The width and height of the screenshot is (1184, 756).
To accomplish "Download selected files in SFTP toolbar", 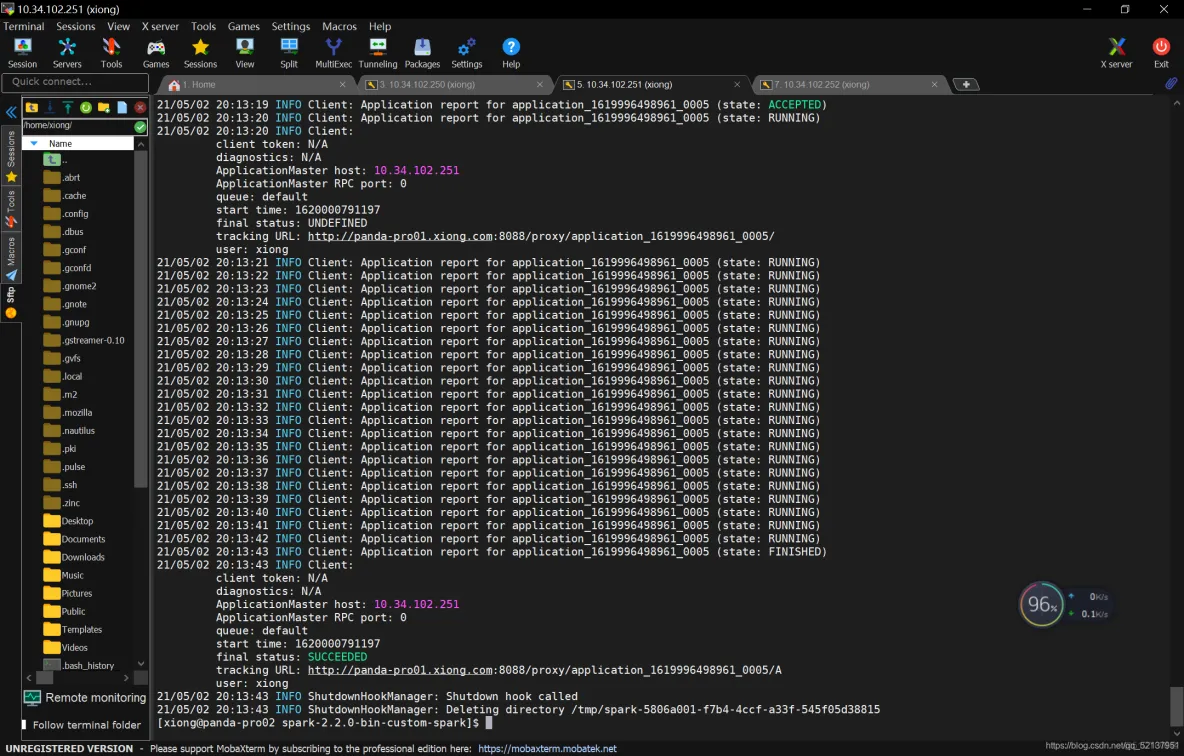I will click(x=50, y=107).
